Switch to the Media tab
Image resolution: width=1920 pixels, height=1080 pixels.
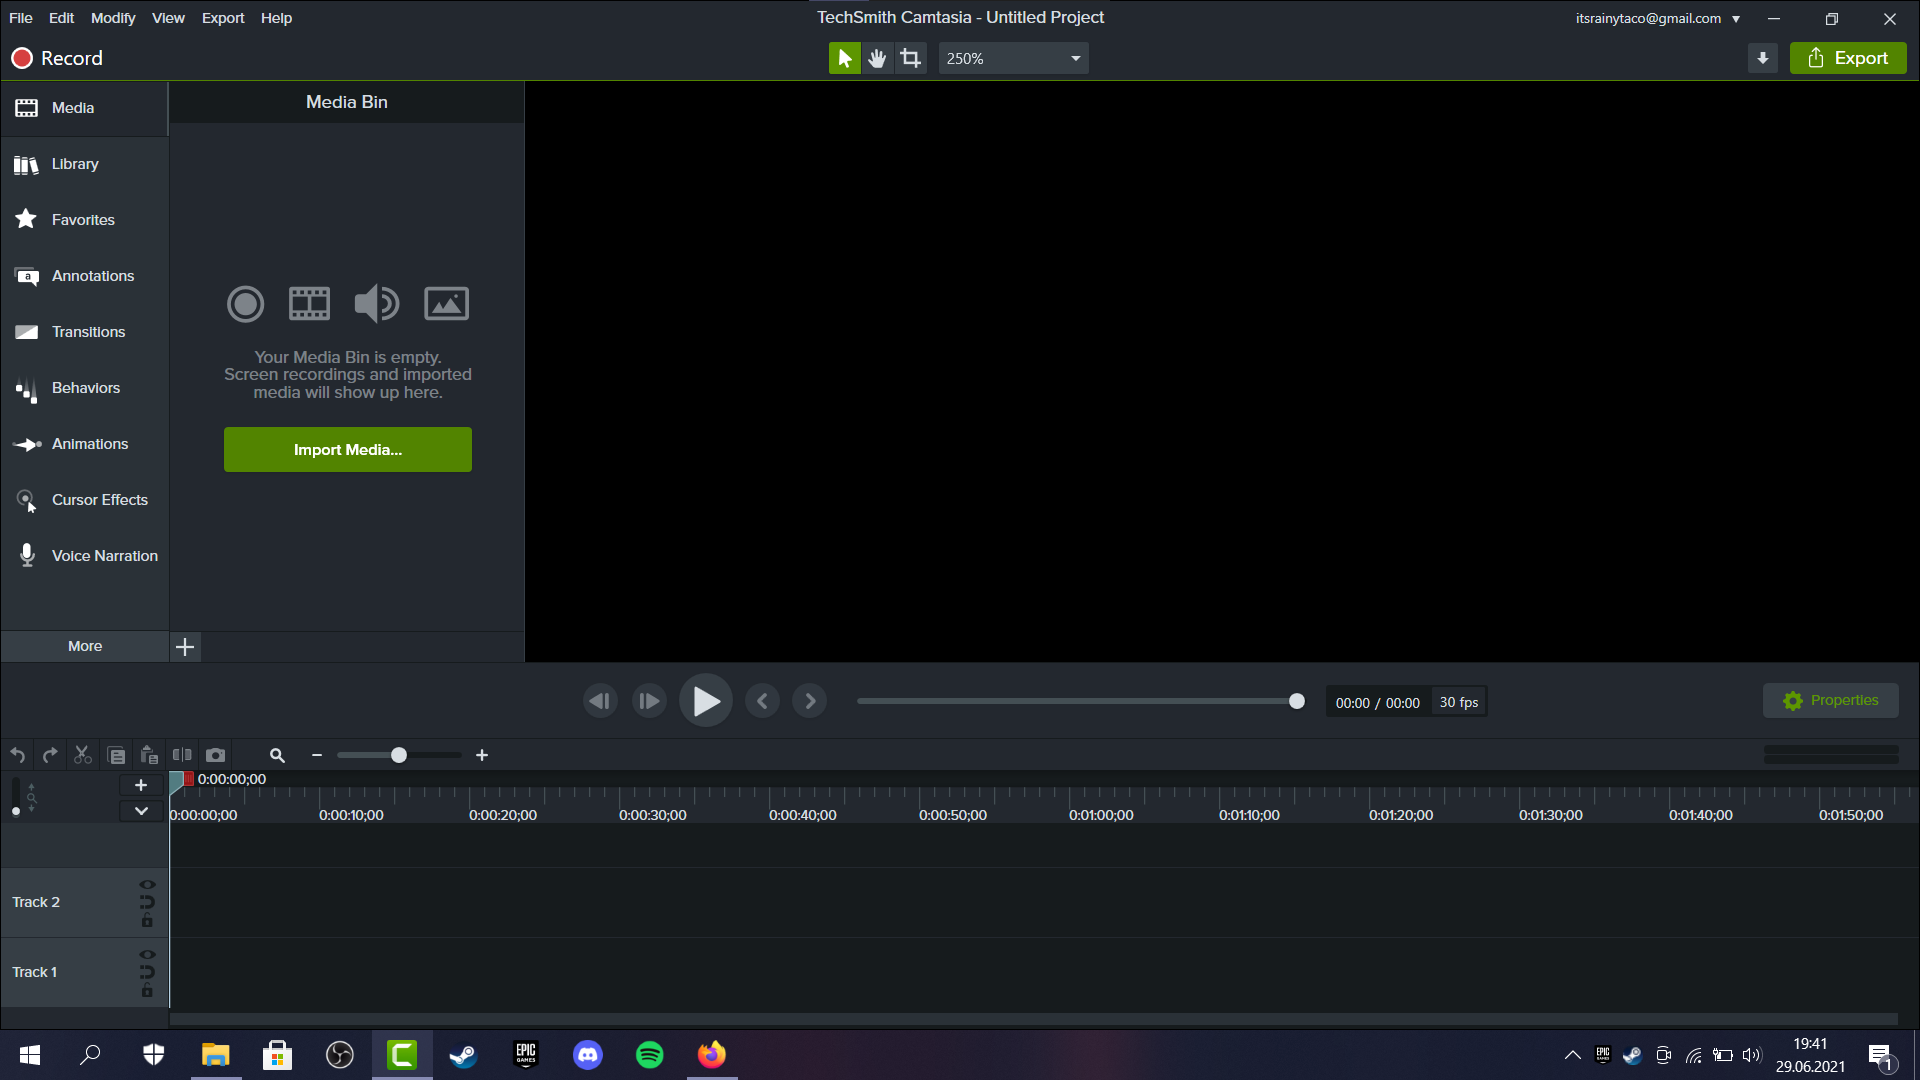[x=85, y=108]
